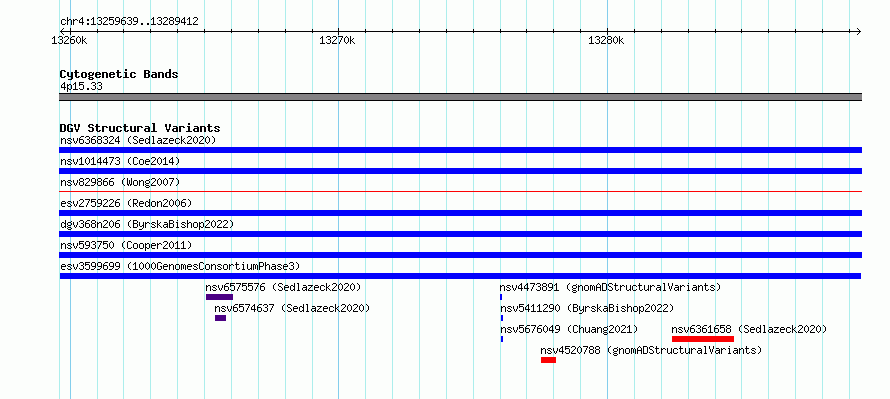The height and width of the screenshot is (399, 890).
Task: Select the blue bar under dgv368n206
Action: [x=460, y=234]
